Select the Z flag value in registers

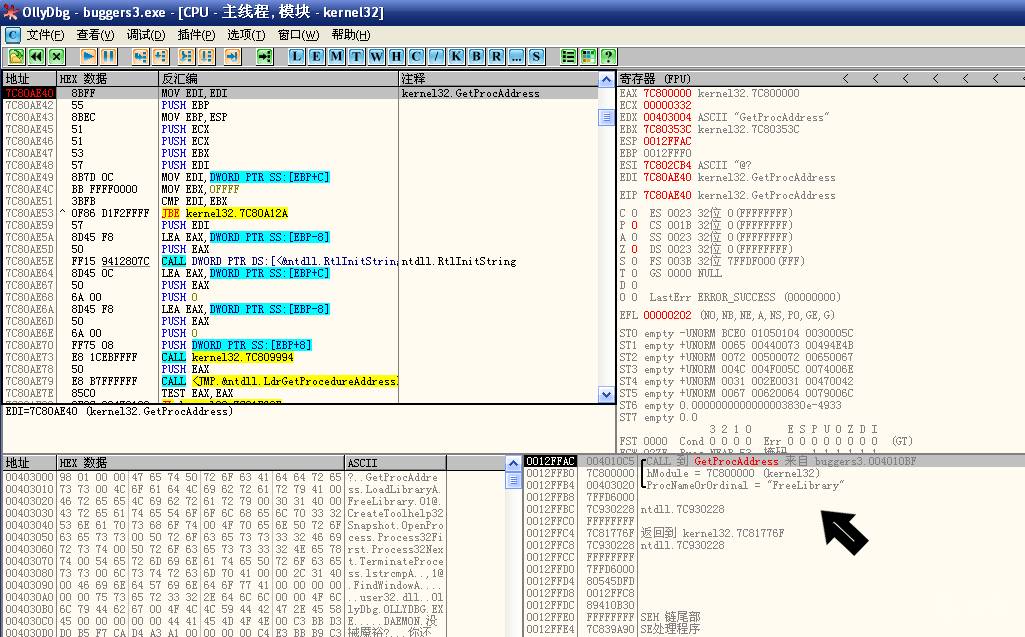(634, 249)
